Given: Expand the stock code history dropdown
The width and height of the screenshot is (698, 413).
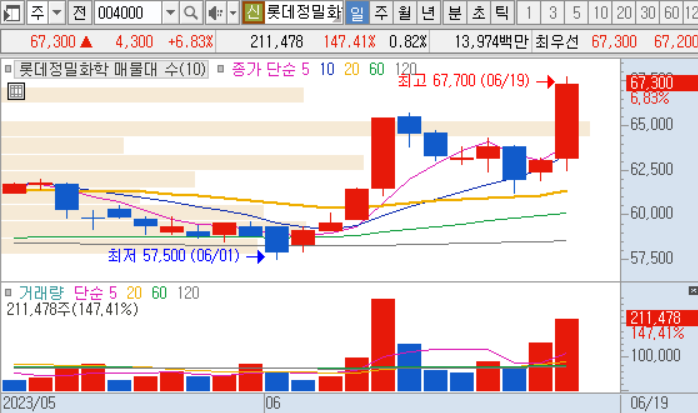Looking at the screenshot, I should click(170, 12).
